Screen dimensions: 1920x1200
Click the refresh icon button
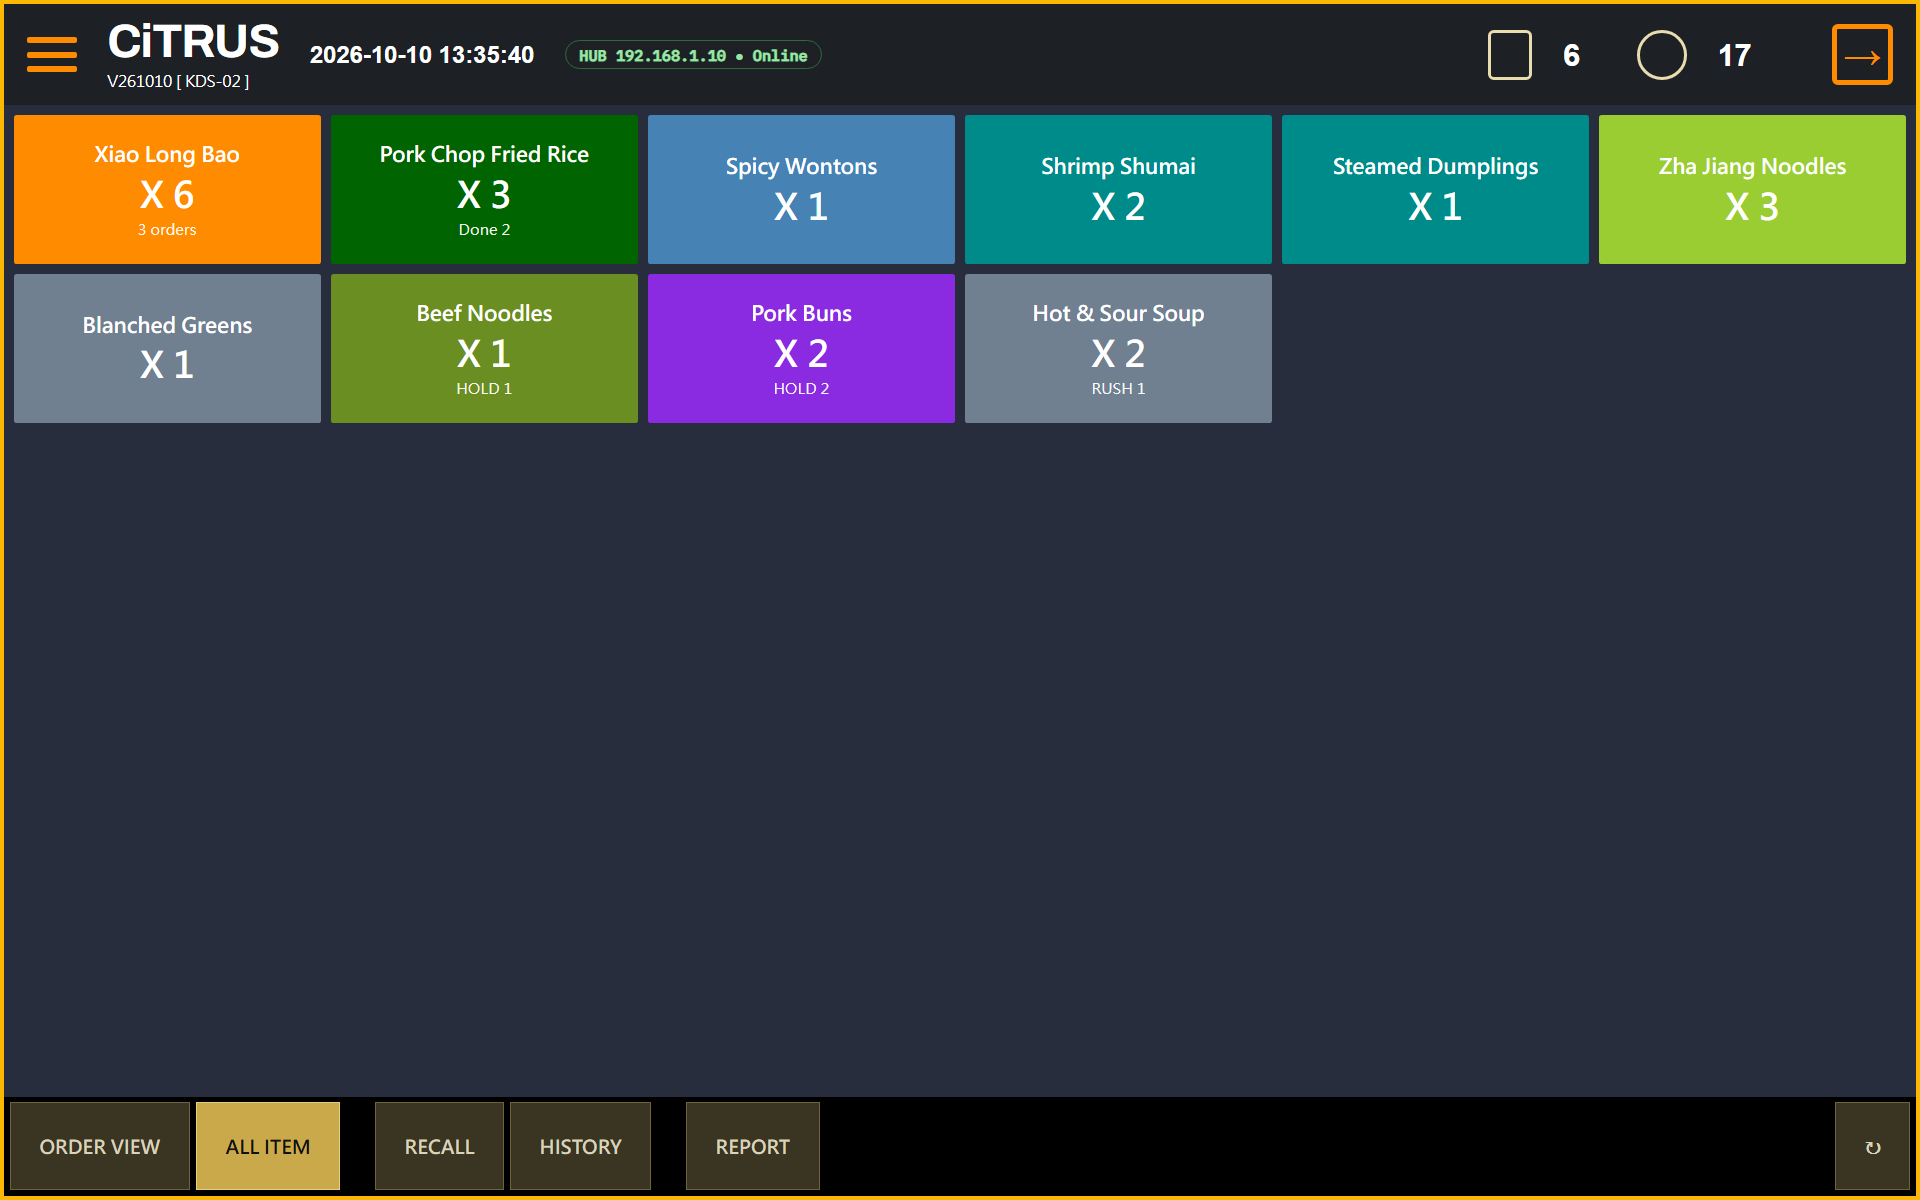tap(1873, 1146)
